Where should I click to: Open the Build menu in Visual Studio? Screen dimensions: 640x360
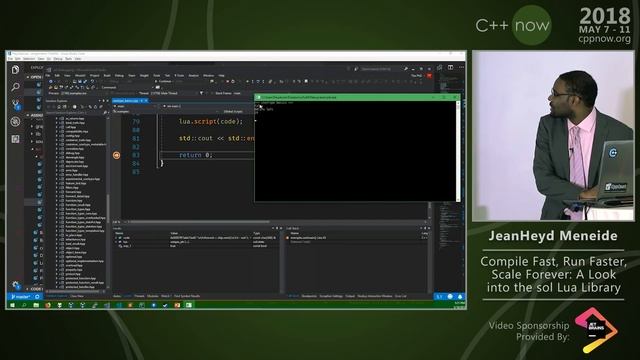[x=107, y=76]
